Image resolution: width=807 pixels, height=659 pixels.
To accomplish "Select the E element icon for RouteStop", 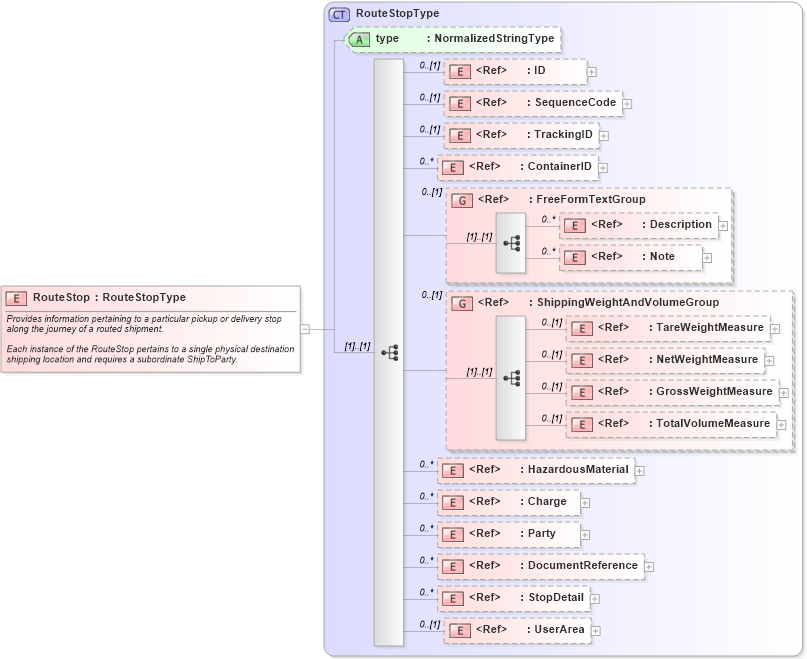I will (x=16, y=298).
